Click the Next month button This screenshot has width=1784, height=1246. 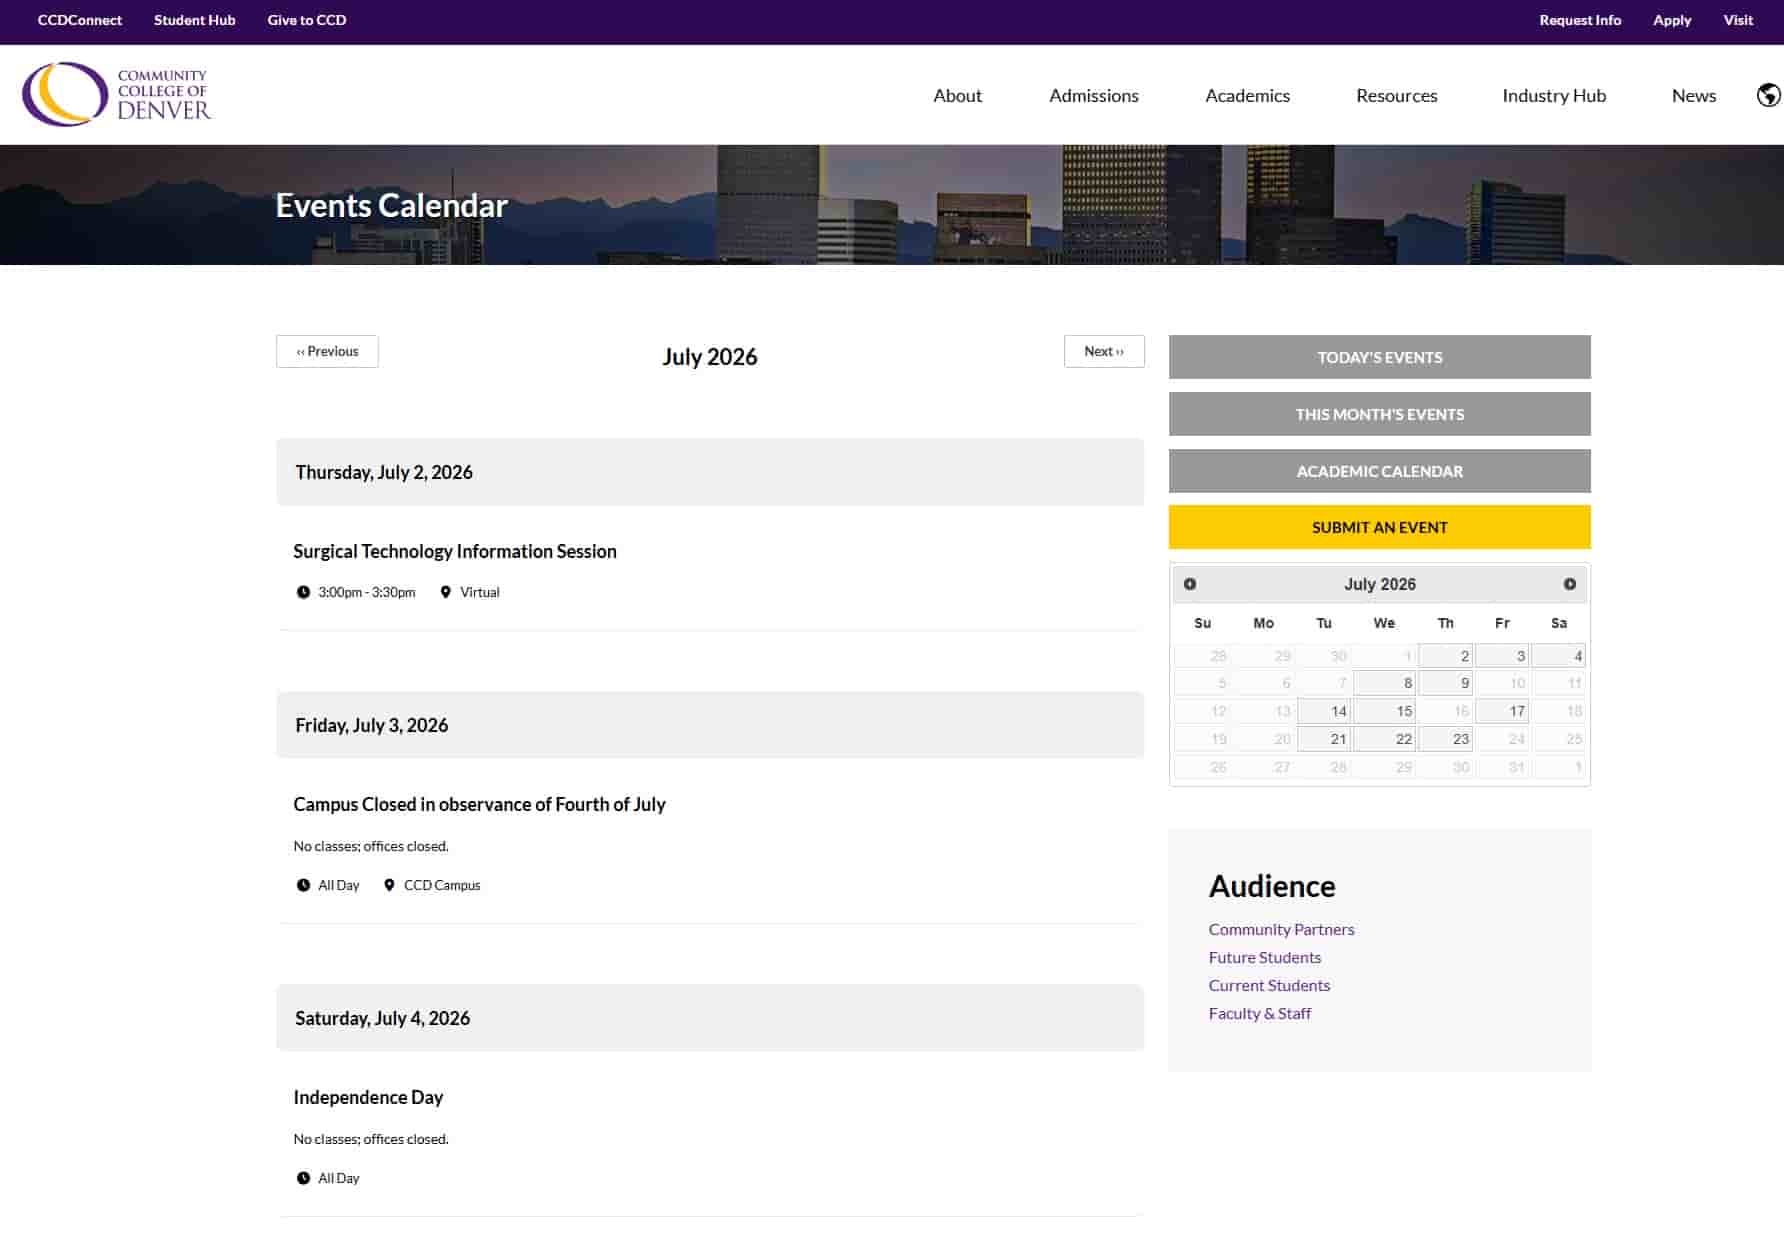pos(1104,351)
